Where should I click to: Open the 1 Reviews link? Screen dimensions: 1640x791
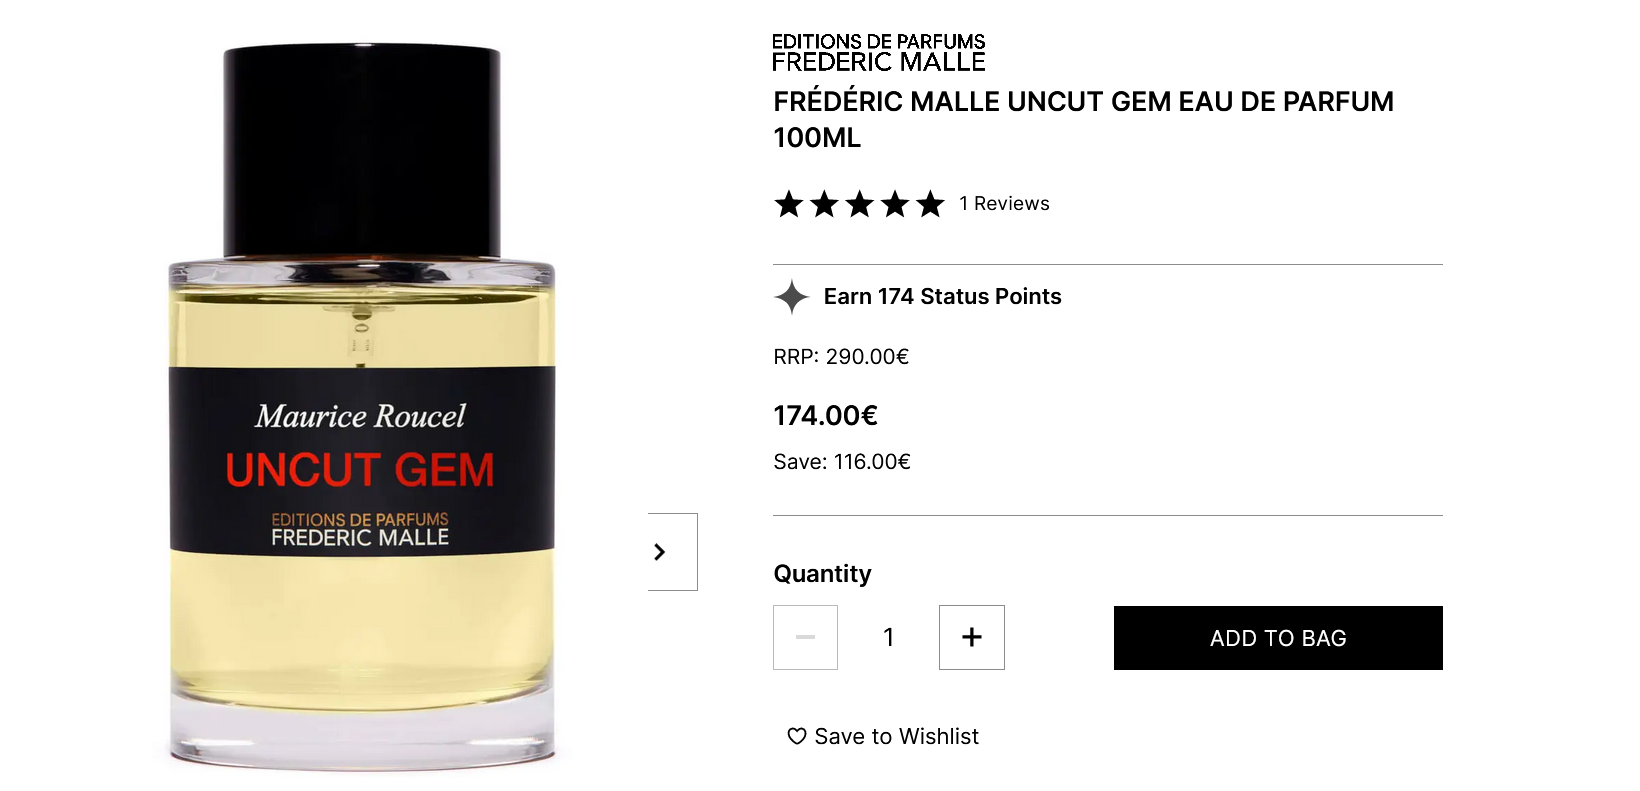[x=1004, y=204]
